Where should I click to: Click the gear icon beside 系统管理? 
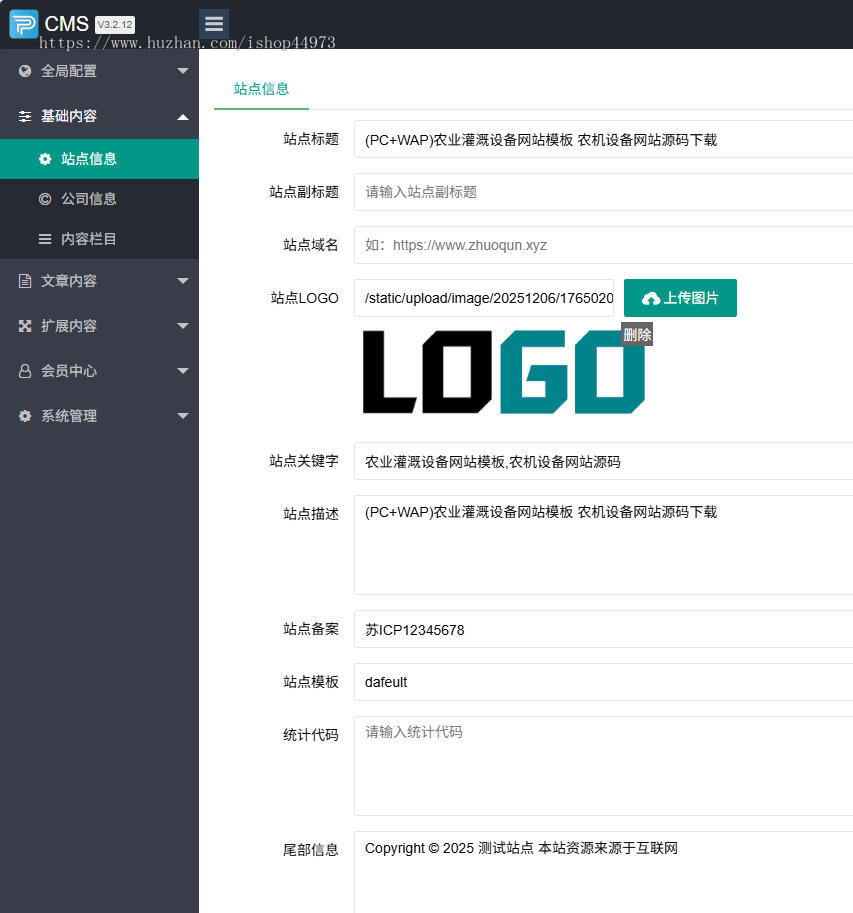point(24,415)
